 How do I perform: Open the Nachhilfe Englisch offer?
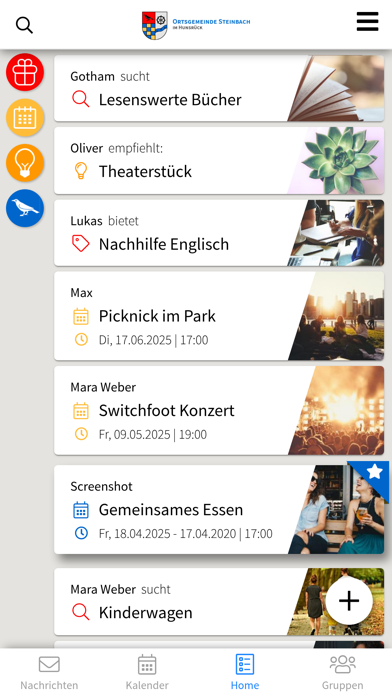pyautogui.click(x=219, y=233)
